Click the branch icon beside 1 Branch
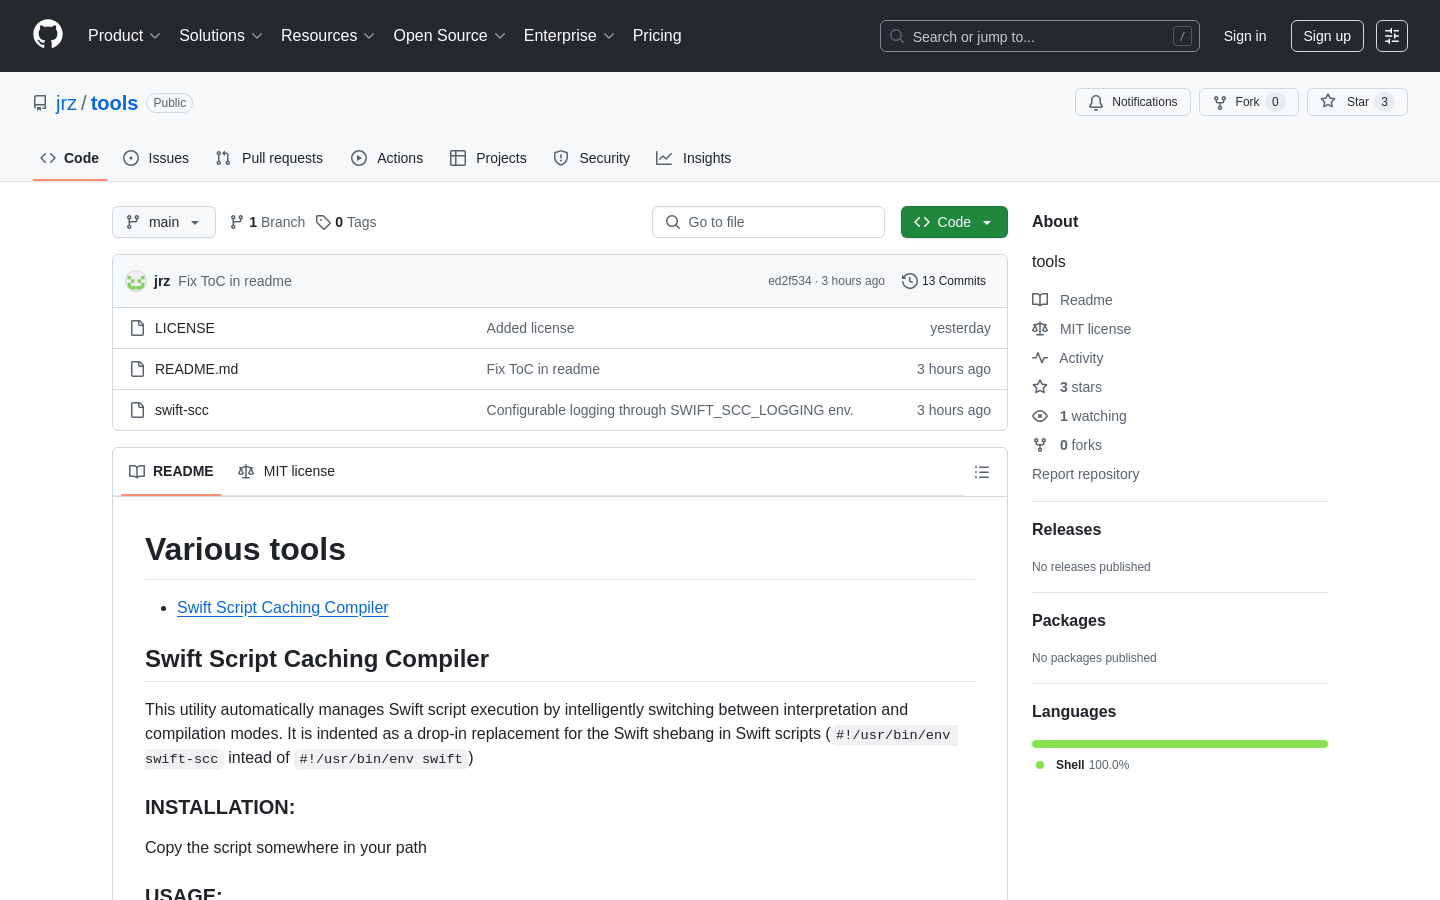Image resolution: width=1440 pixels, height=900 pixels. click(237, 222)
